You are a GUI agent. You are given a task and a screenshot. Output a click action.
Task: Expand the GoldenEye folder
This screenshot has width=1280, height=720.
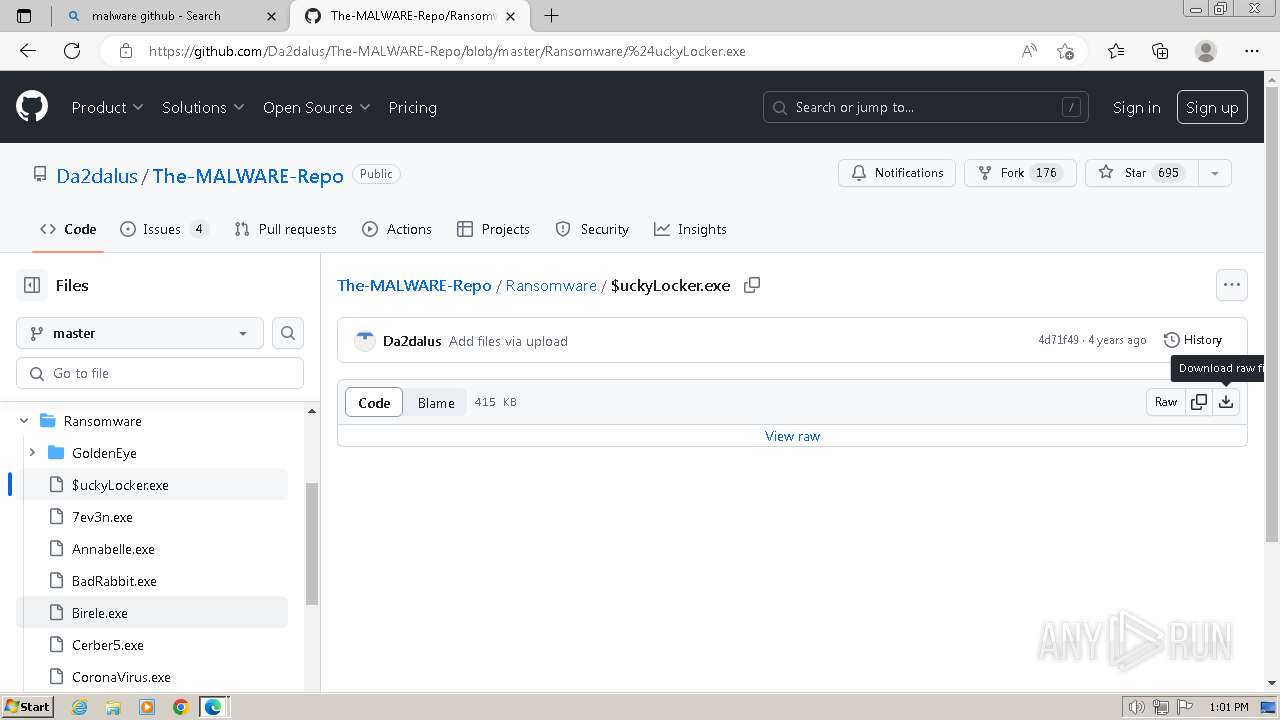tap(32, 453)
